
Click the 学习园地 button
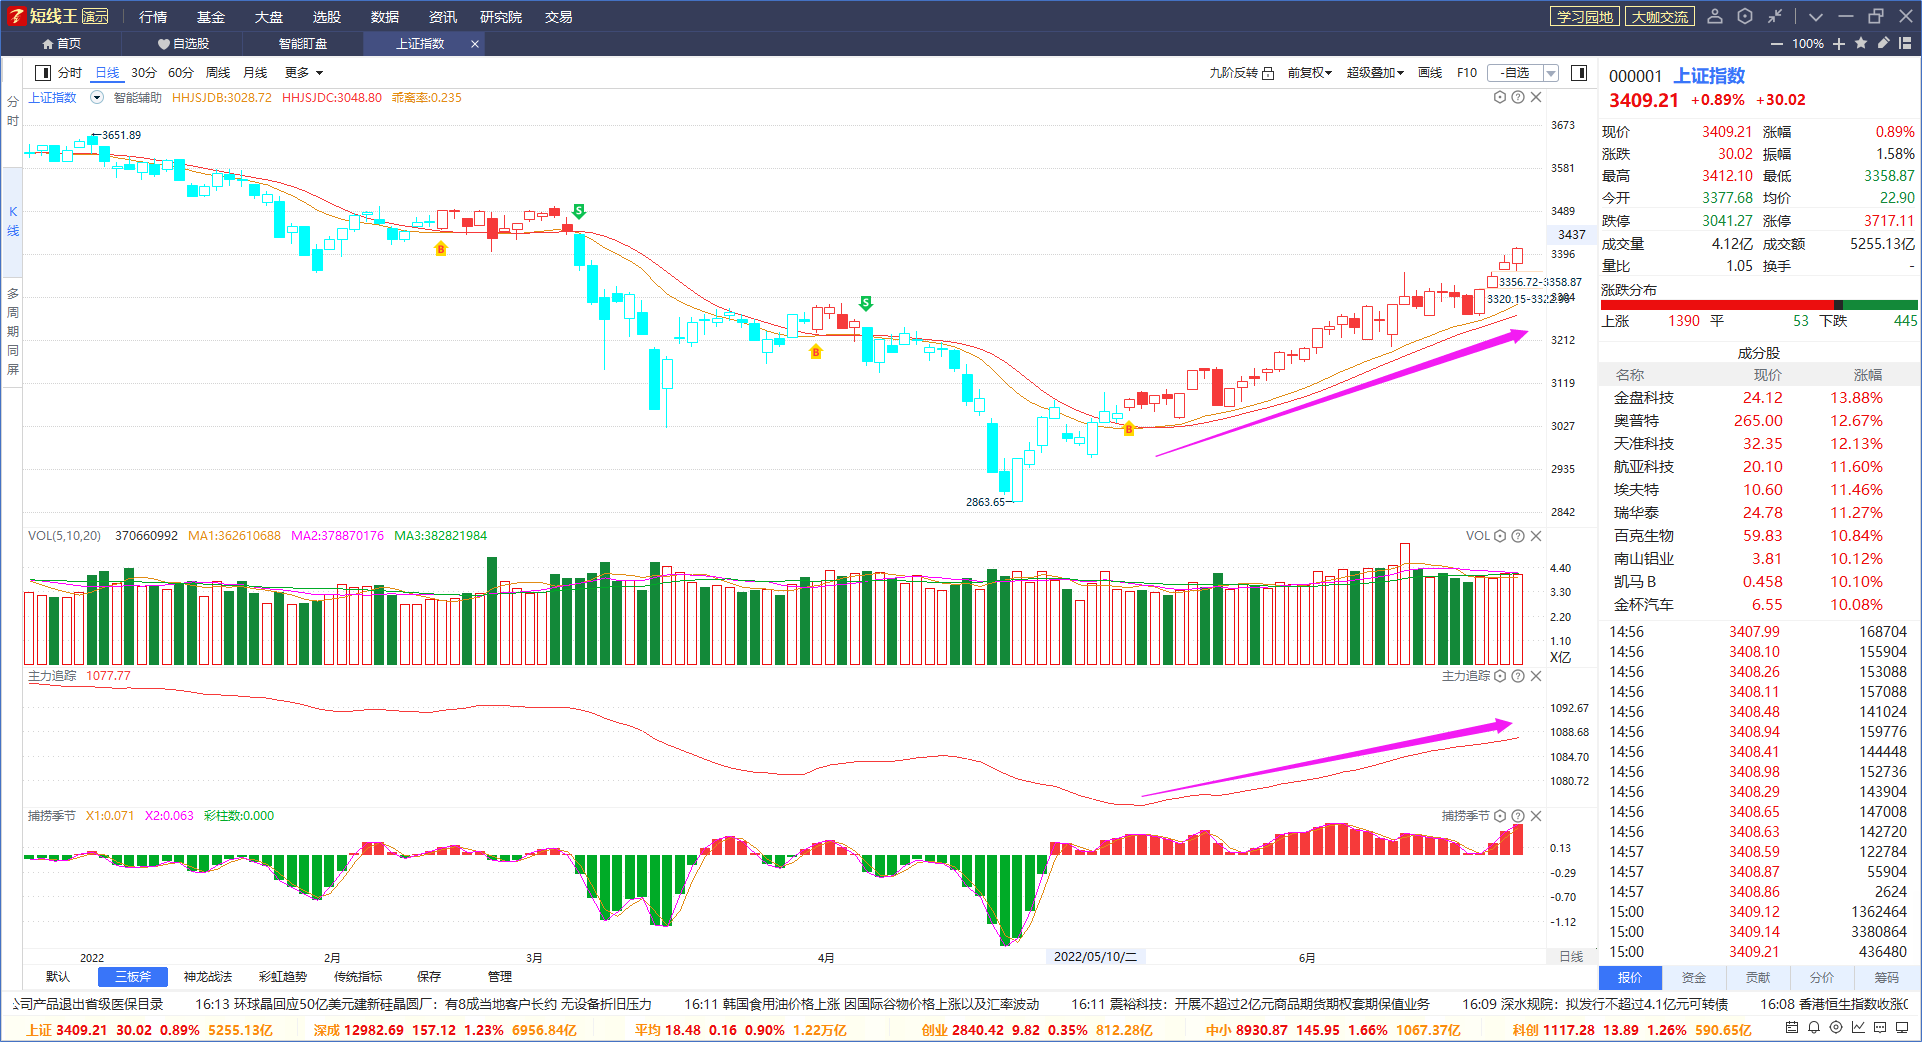coord(1585,17)
